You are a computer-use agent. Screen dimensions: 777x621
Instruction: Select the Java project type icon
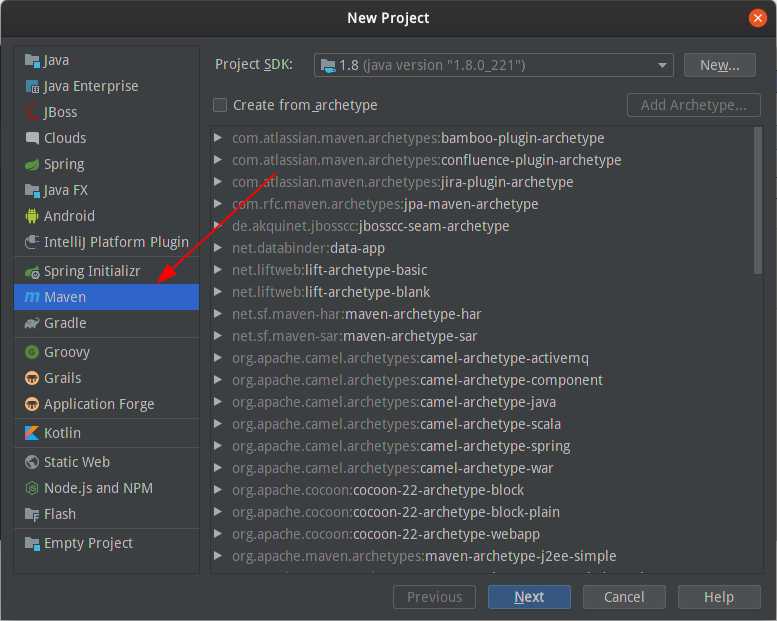coord(32,60)
